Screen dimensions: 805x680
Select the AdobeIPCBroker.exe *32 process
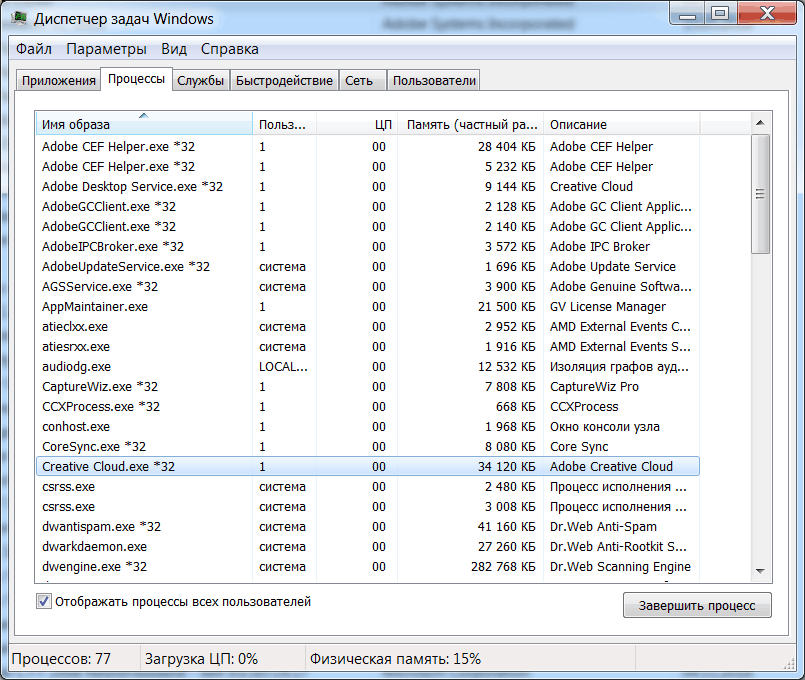coord(368,246)
